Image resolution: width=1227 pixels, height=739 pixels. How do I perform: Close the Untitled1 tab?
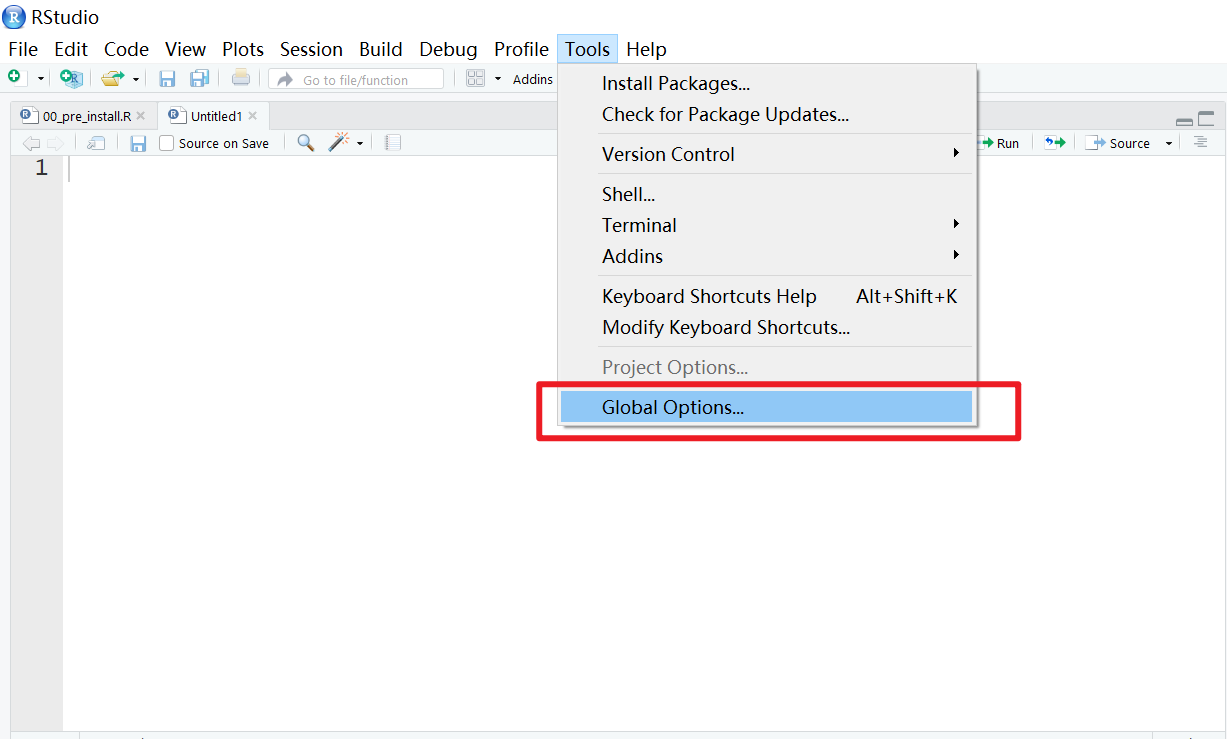point(253,116)
